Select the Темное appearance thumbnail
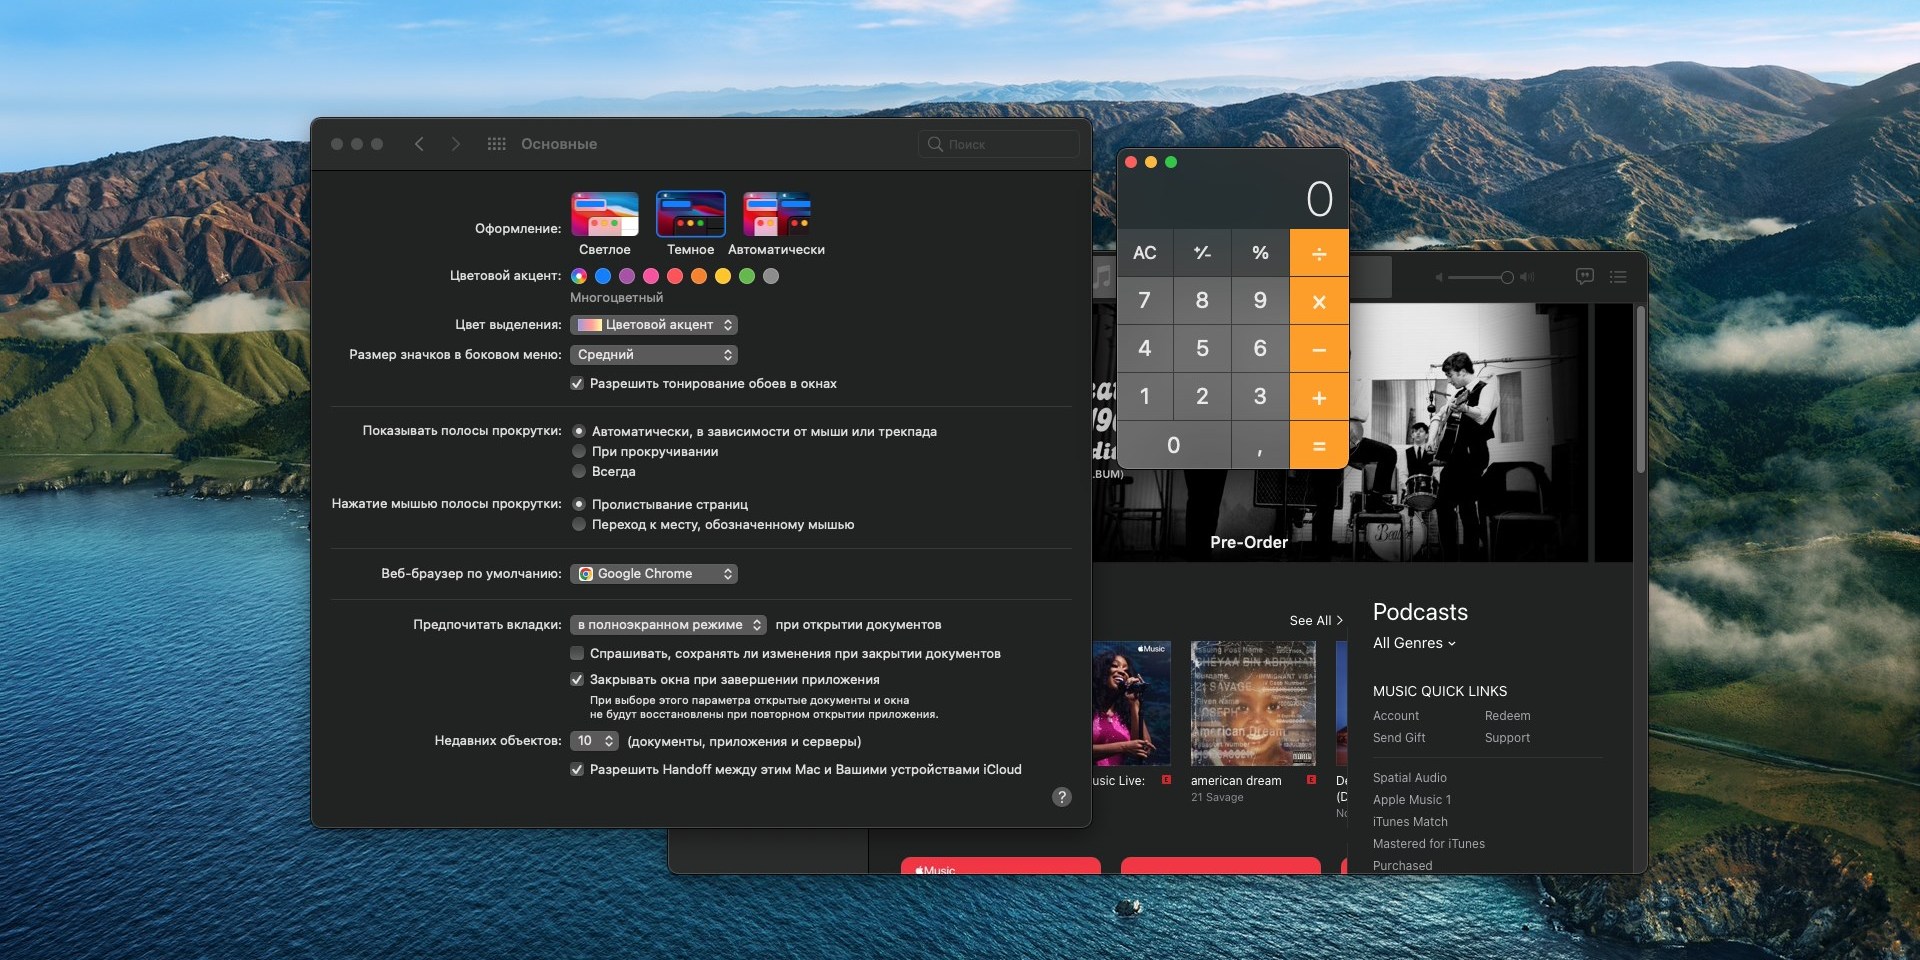The image size is (1920, 960). click(x=691, y=214)
